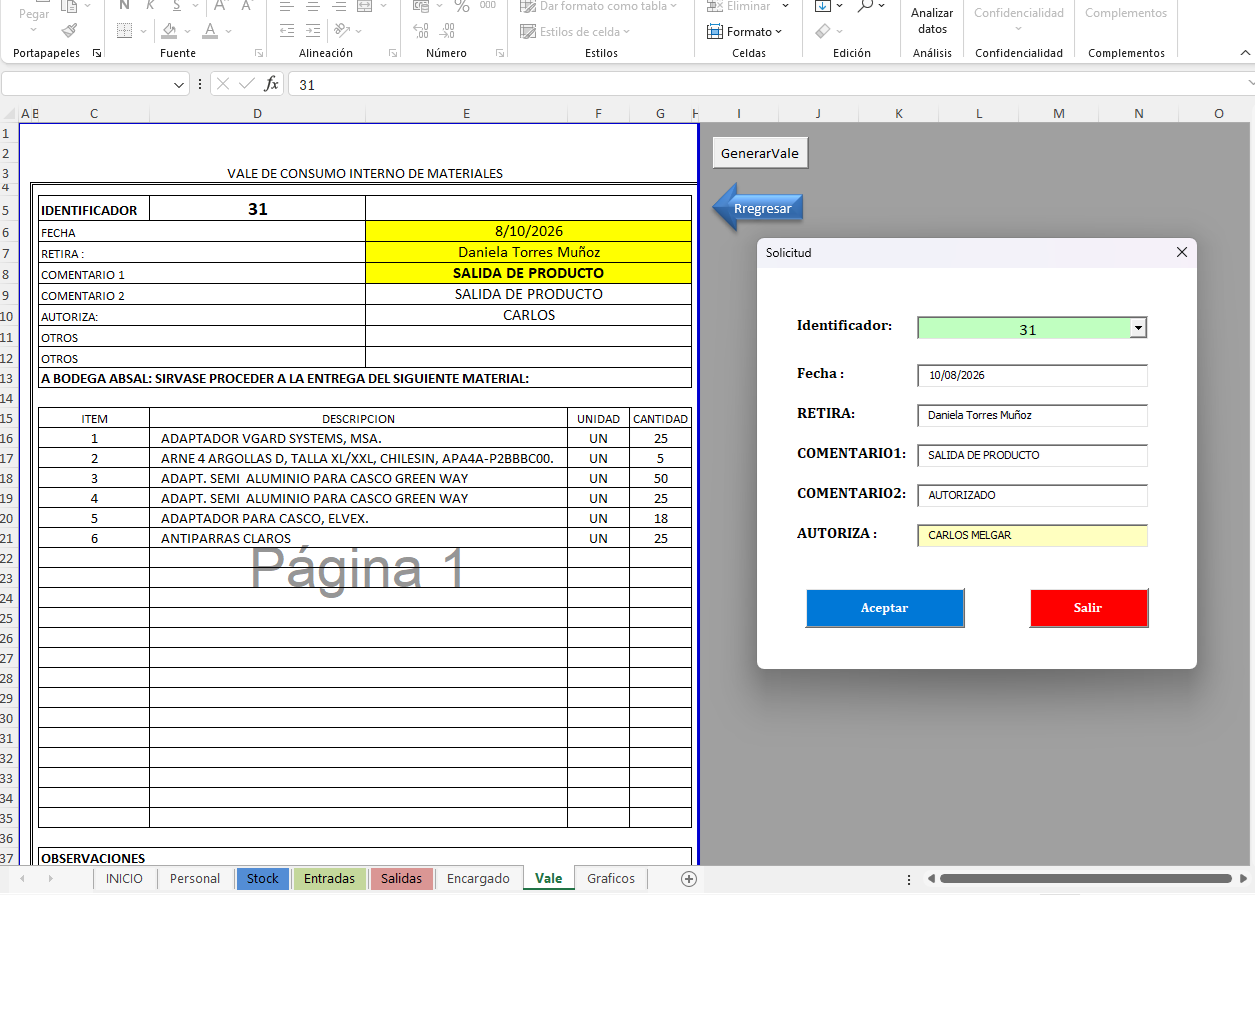
Task: Click the Fecha input field in the Solicitud dialog
Action: [1032, 375]
